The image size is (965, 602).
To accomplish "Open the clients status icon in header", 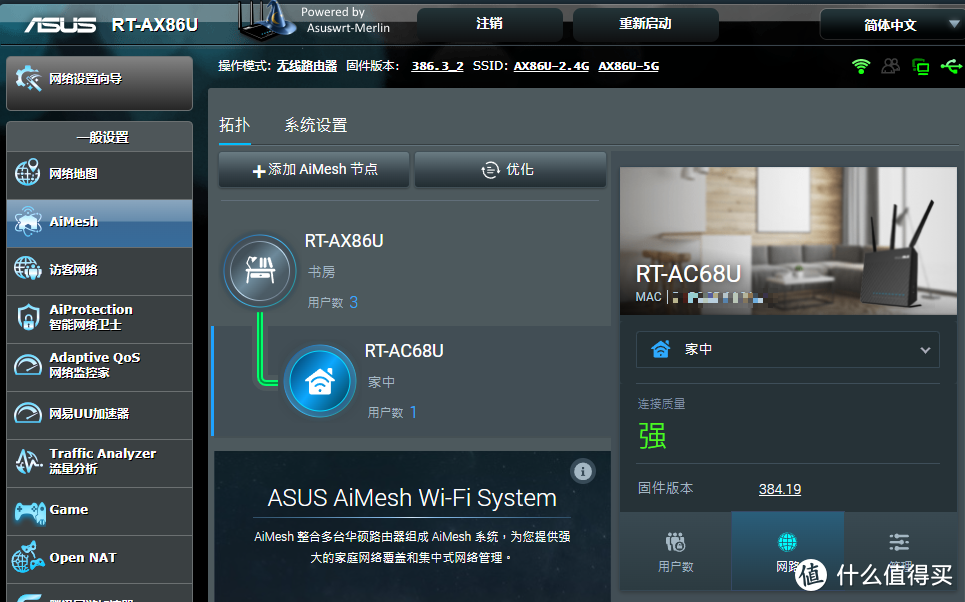I will [891, 65].
